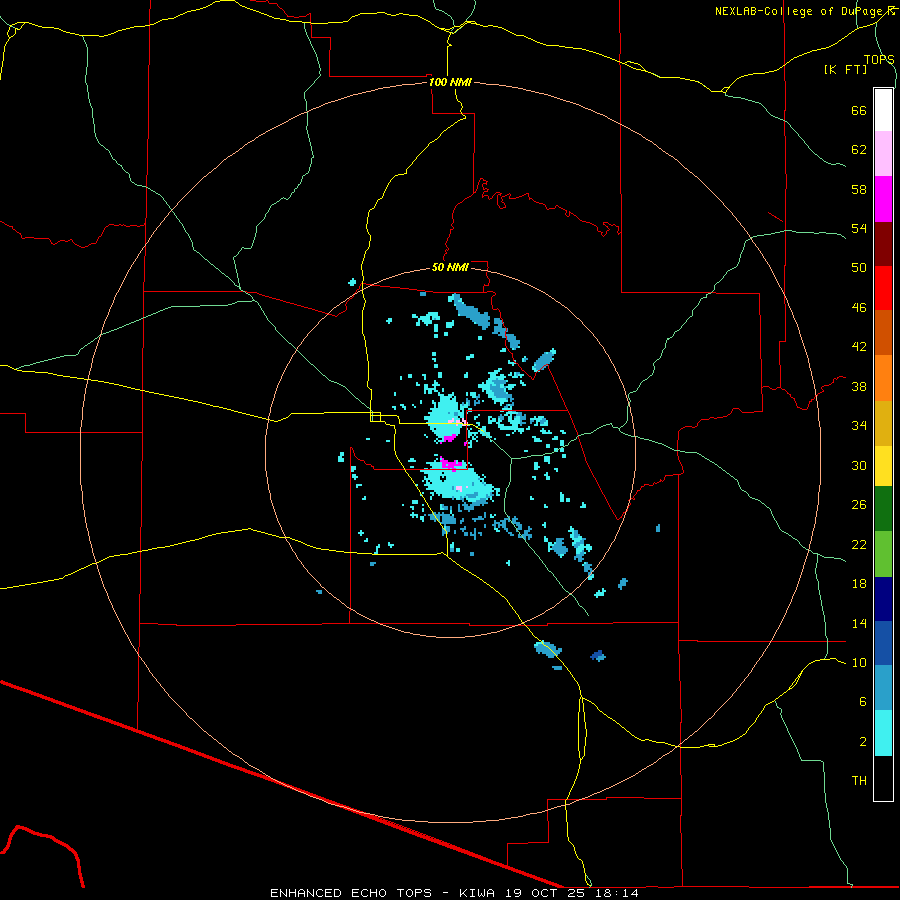
Task: Click the steel blue 6 kft swatch
Action: pos(883,687)
